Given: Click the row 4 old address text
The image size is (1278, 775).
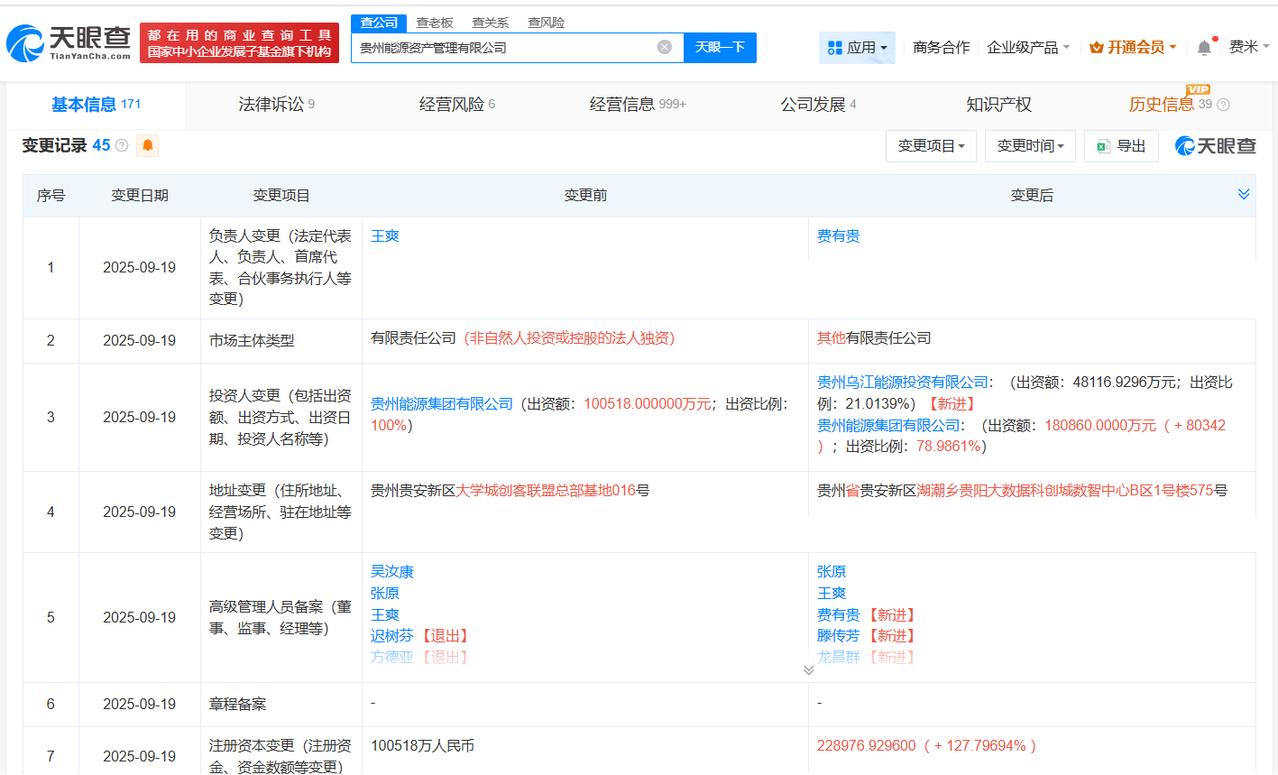Looking at the screenshot, I should point(510,490).
